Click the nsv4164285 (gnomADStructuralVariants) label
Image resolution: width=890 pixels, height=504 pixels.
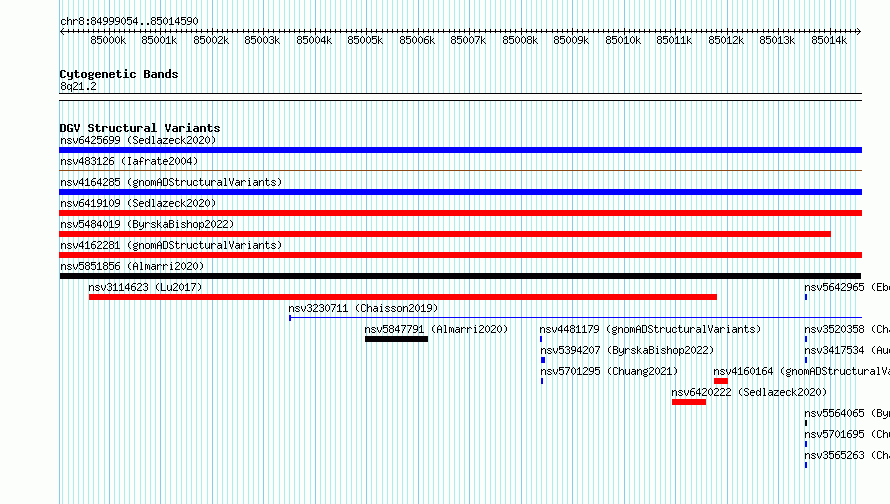pos(171,182)
